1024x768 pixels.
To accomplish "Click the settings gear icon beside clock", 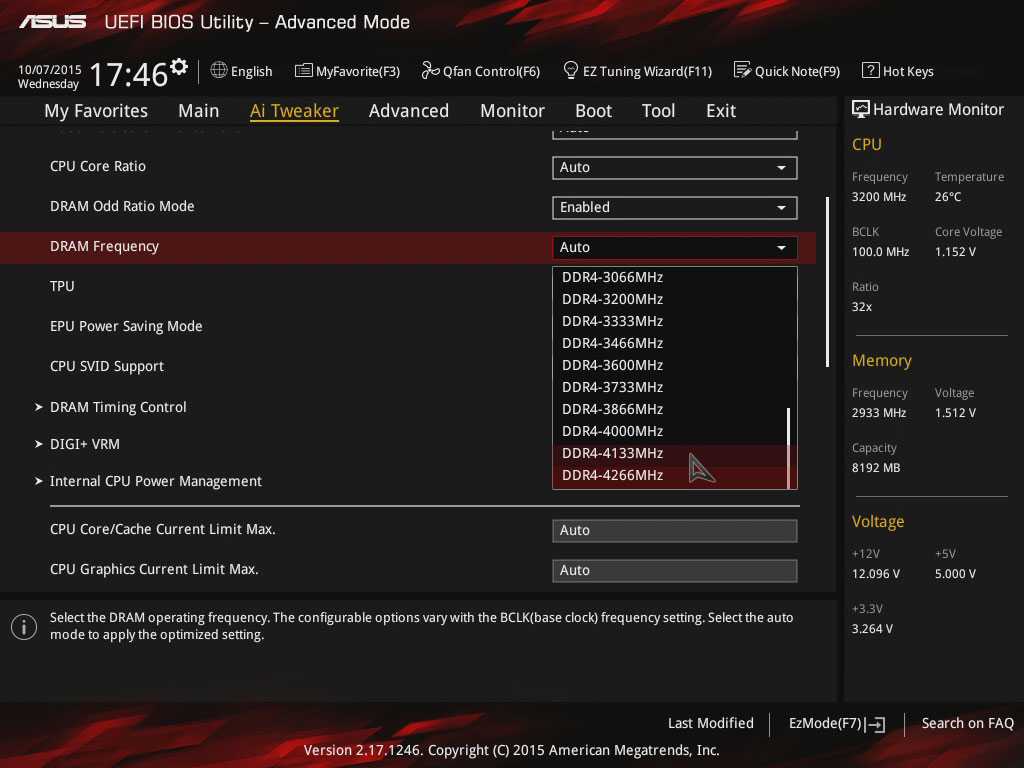I will tap(179, 66).
